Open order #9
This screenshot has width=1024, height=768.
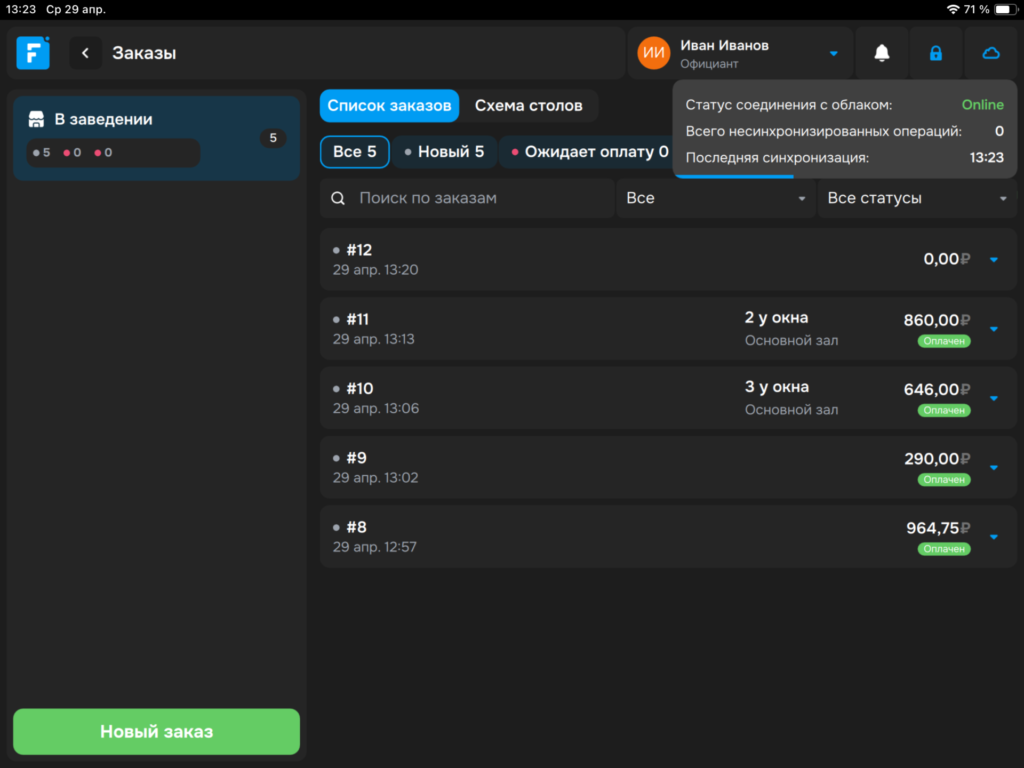pos(668,467)
